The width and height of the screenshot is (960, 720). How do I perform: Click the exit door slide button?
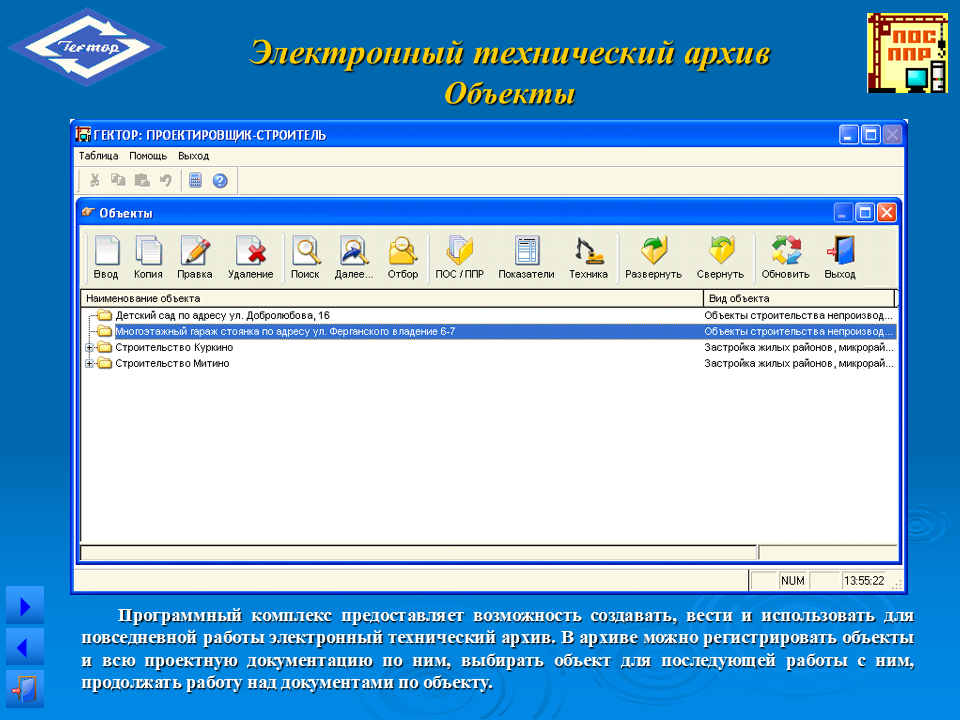(25, 689)
